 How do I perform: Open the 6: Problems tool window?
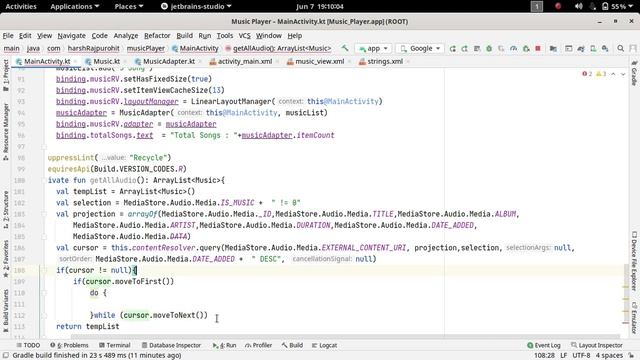tap(69, 345)
